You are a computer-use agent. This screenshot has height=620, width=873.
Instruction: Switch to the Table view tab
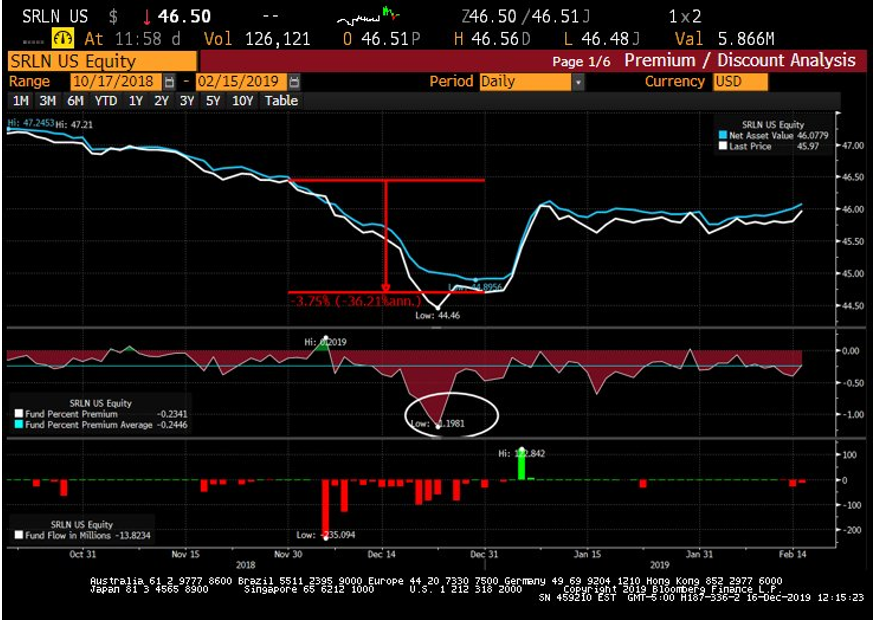[281, 101]
